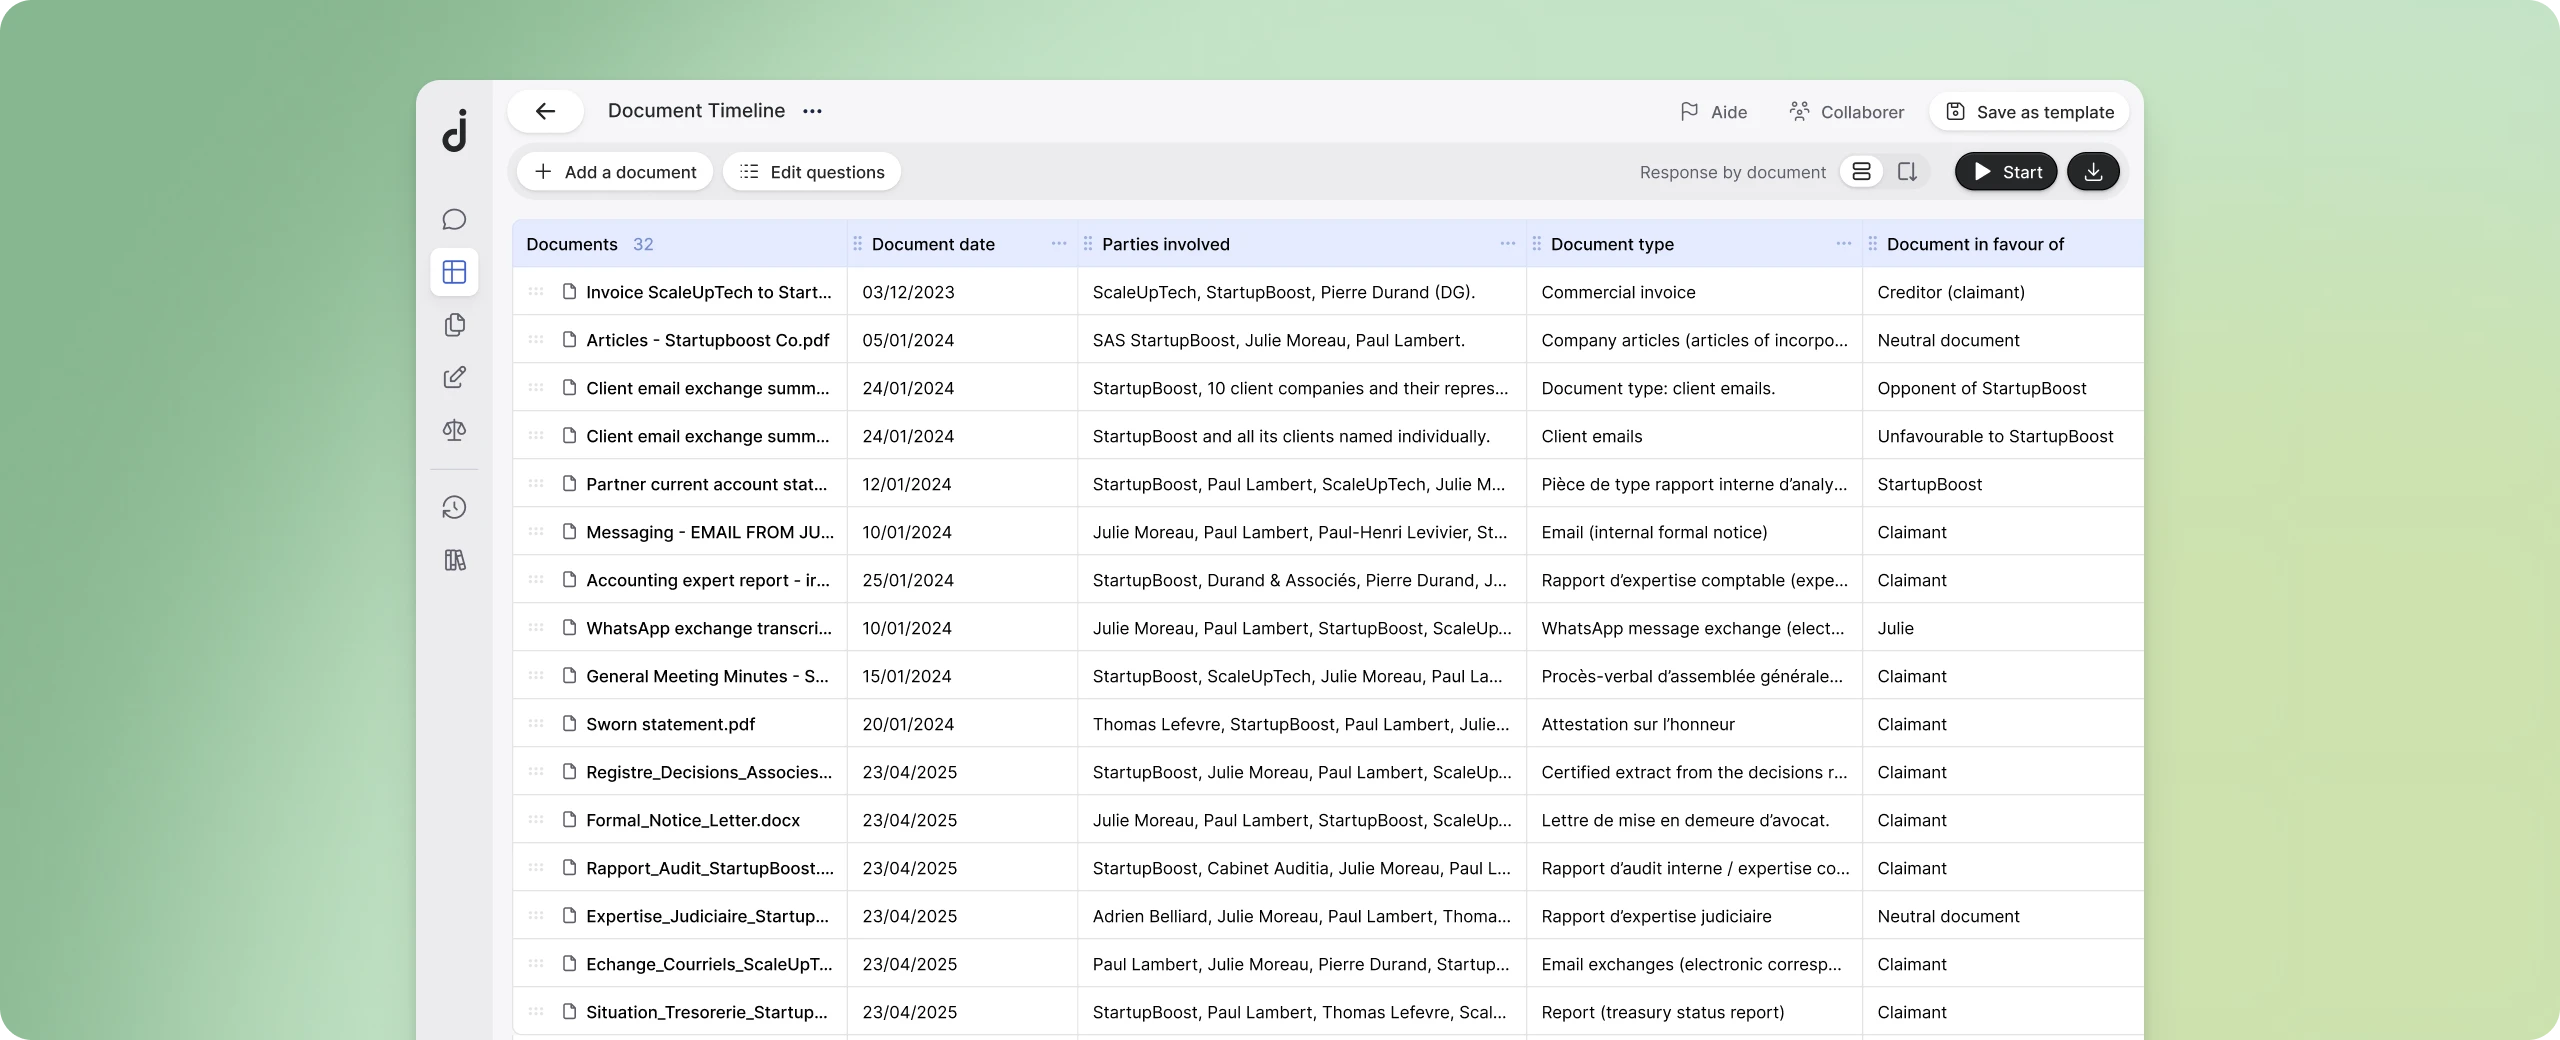Click row handle for Articles - Startupboost Co.pdf

[536, 340]
